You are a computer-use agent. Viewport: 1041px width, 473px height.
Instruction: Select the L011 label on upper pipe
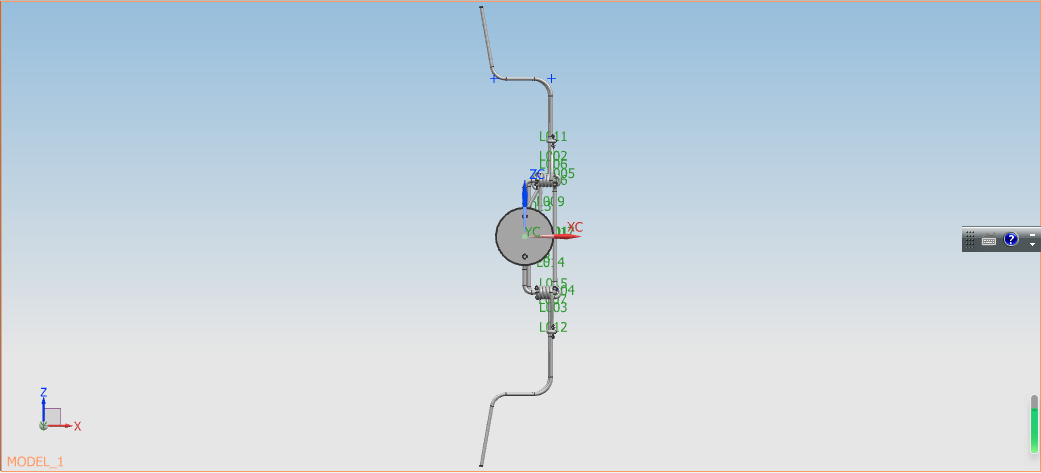[x=553, y=136]
